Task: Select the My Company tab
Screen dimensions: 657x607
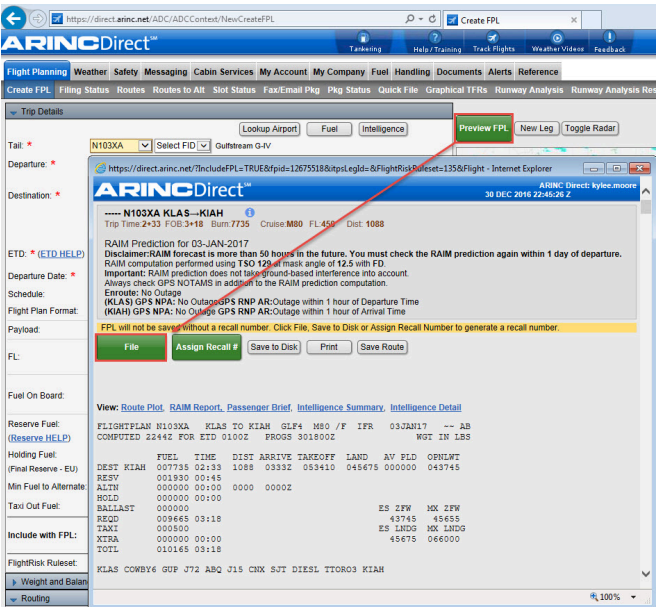Action: click(339, 72)
